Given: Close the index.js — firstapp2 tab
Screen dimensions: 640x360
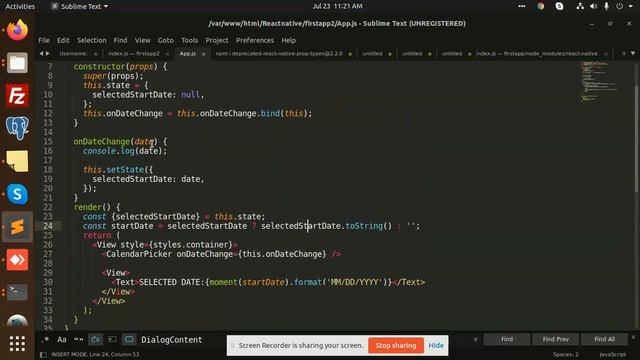Looking at the screenshot, I should (x=167, y=54).
